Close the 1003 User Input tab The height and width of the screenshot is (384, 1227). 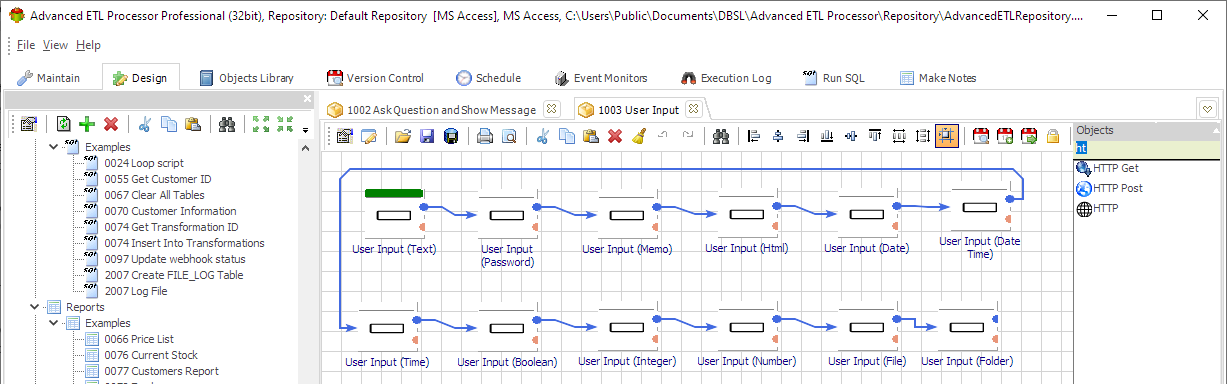(694, 109)
